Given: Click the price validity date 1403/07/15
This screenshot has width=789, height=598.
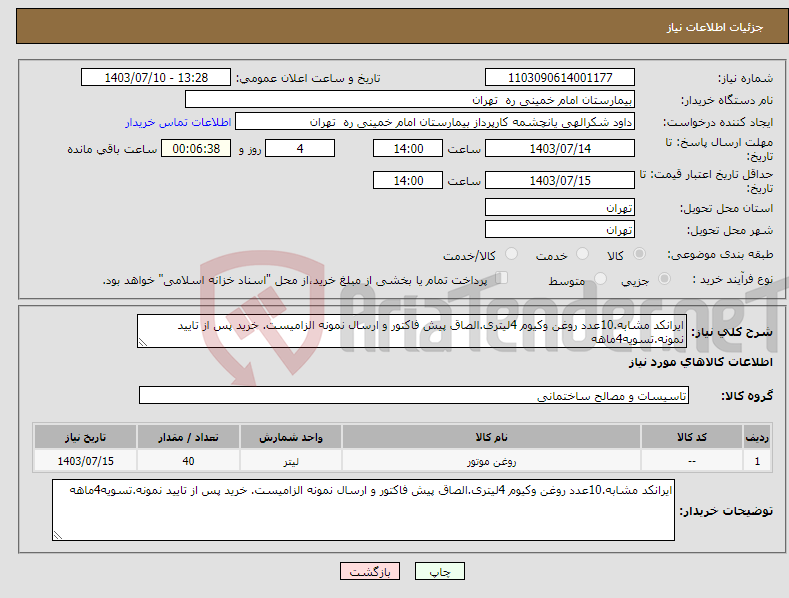Looking at the screenshot, I should point(560,180).
